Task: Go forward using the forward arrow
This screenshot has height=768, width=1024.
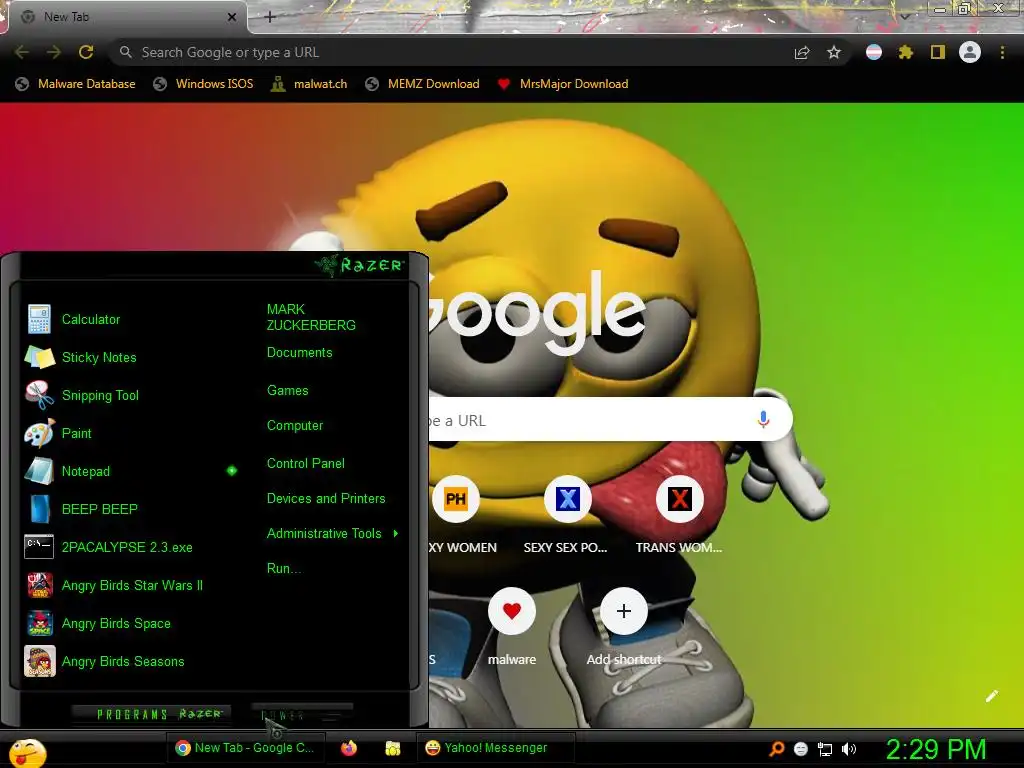Action: (54, 52)
